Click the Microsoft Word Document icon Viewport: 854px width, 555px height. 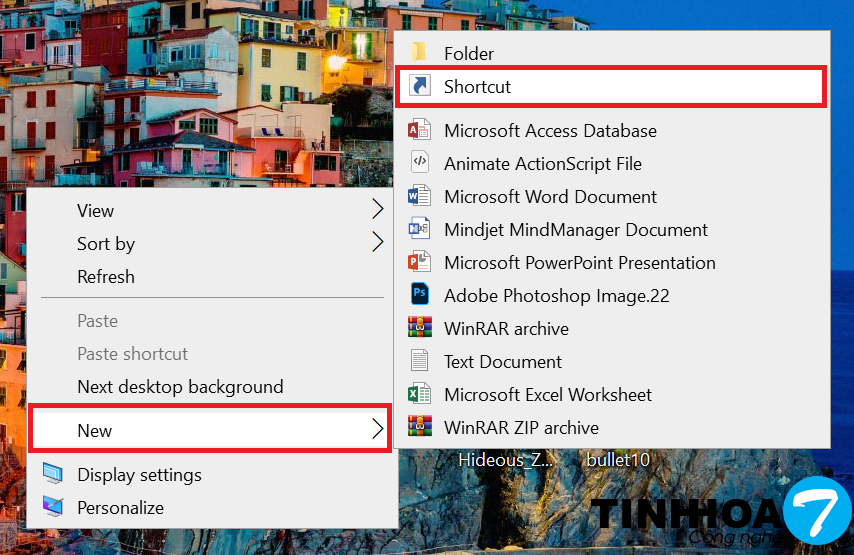(x=419, y=197)
